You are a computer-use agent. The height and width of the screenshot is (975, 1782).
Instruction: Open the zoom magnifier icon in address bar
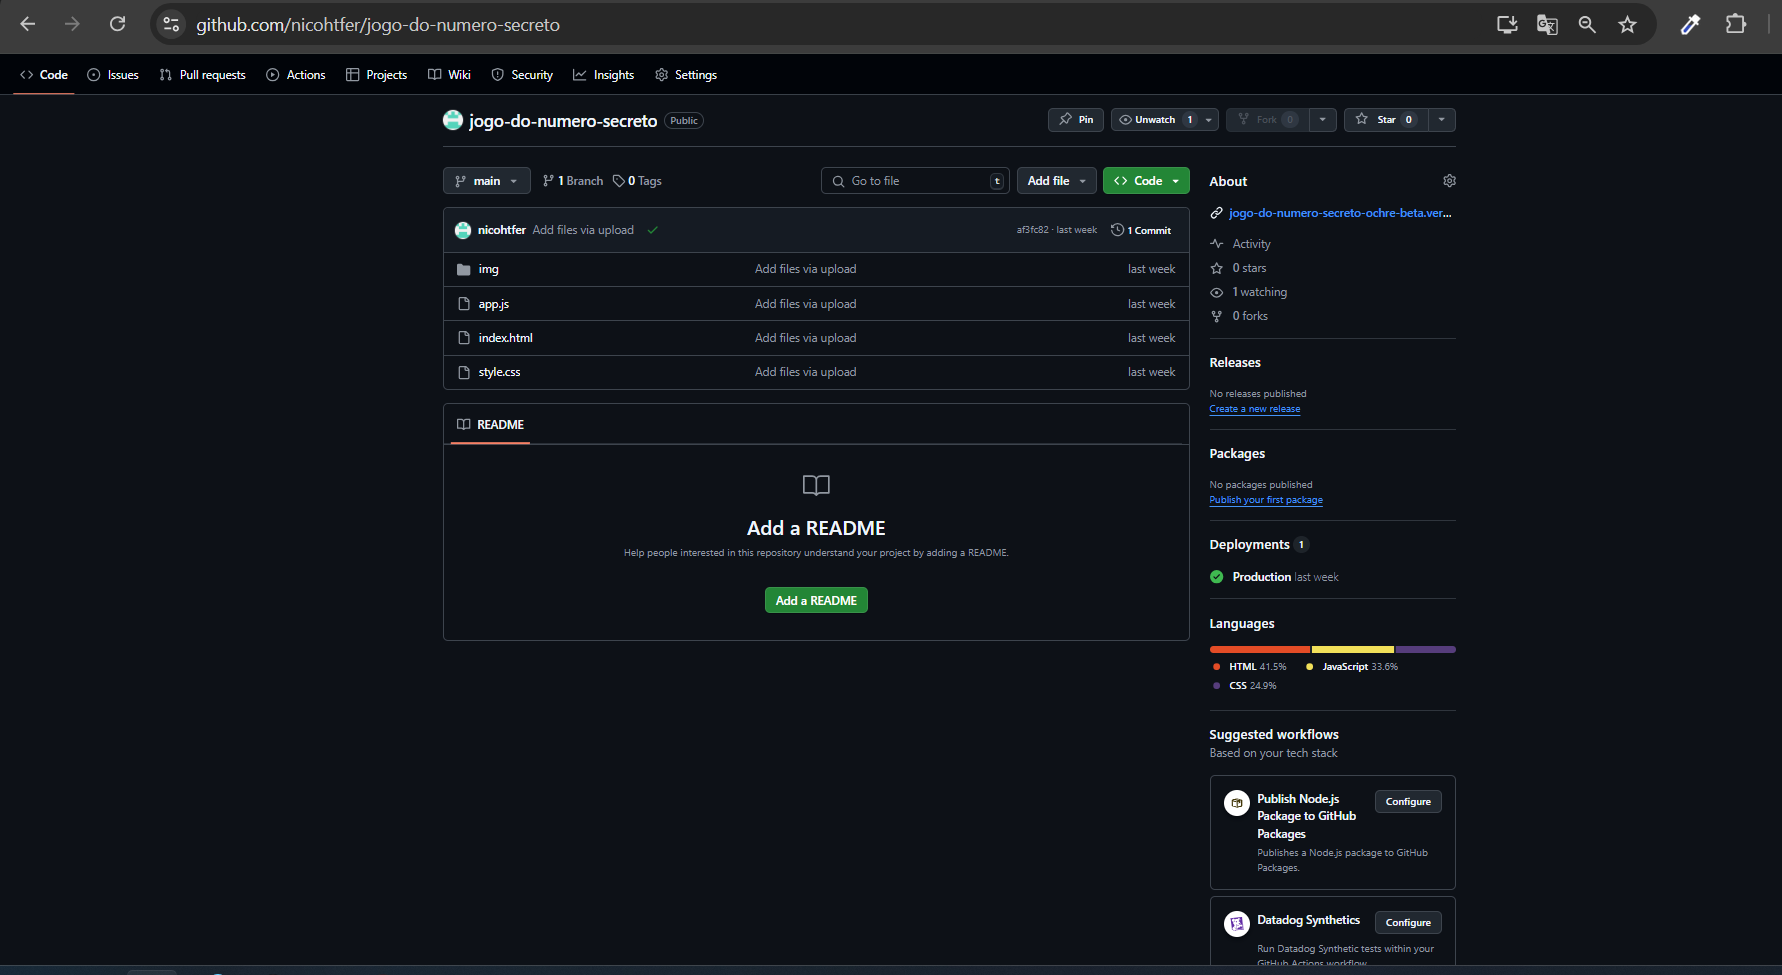pos(1587,24)
